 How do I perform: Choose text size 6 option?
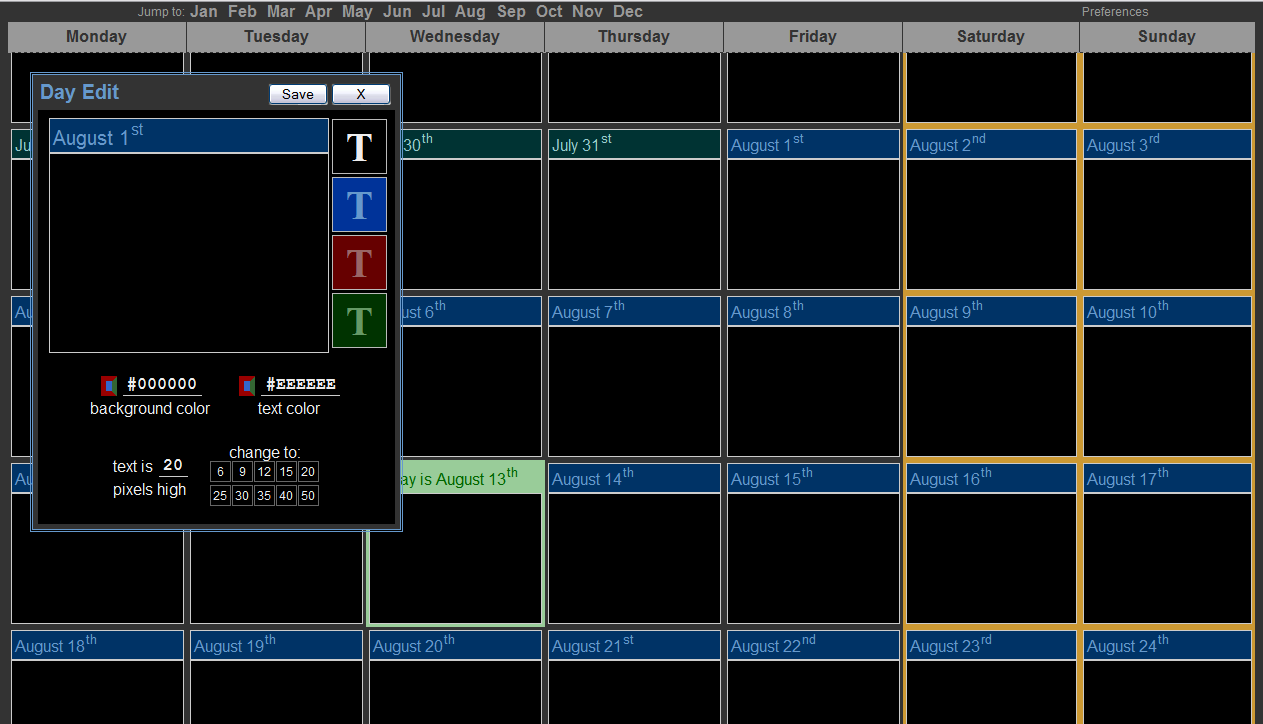point(221,472)
